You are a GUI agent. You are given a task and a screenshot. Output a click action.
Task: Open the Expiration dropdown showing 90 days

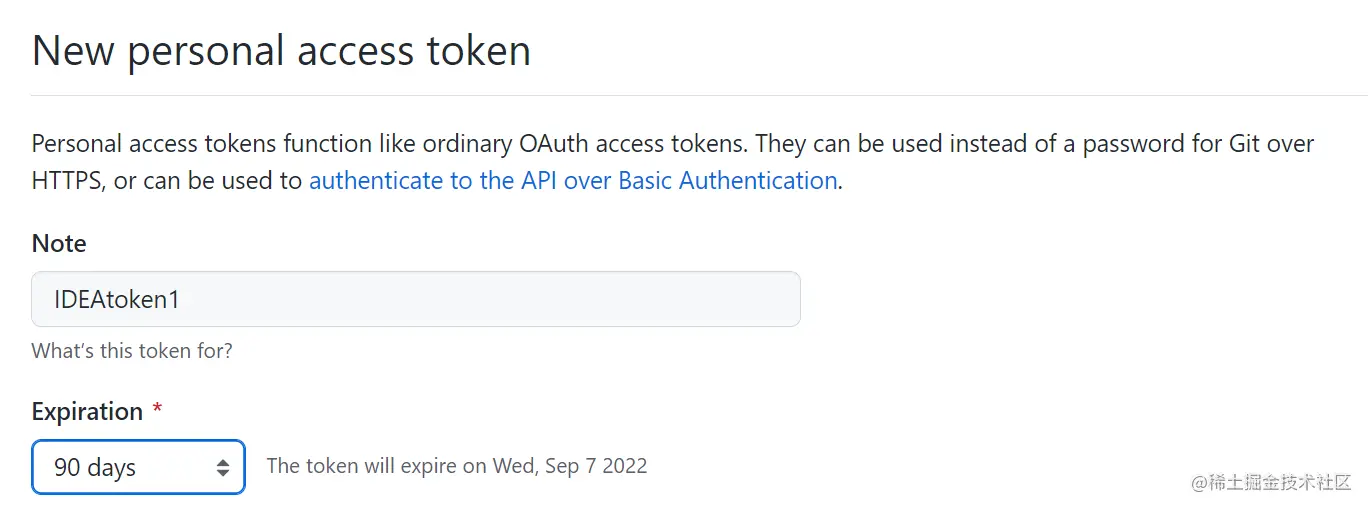point(138,467)
